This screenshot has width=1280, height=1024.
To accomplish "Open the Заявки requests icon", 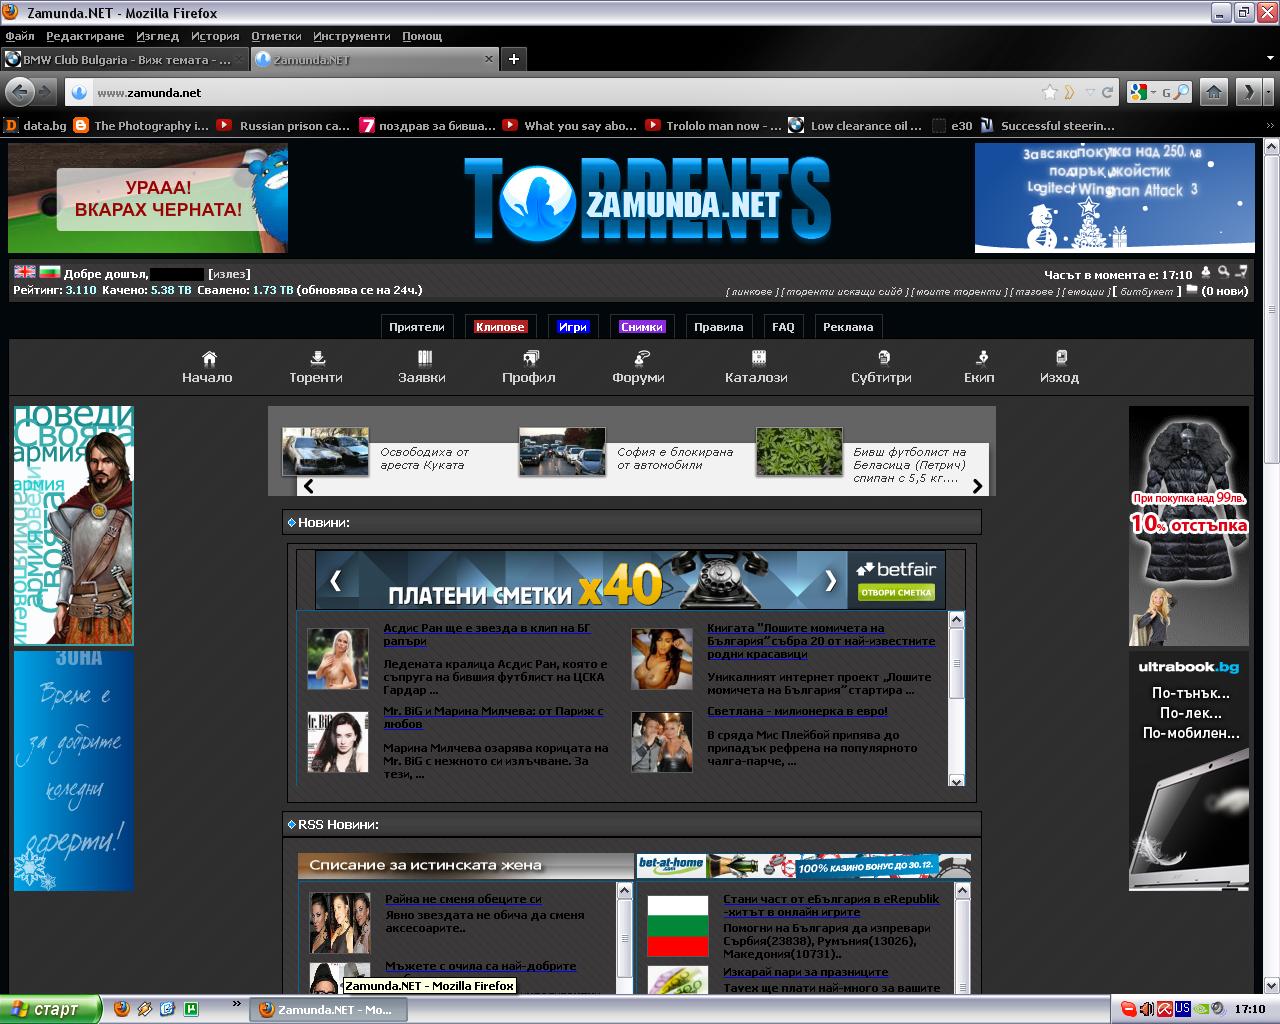I will point(424,358).
